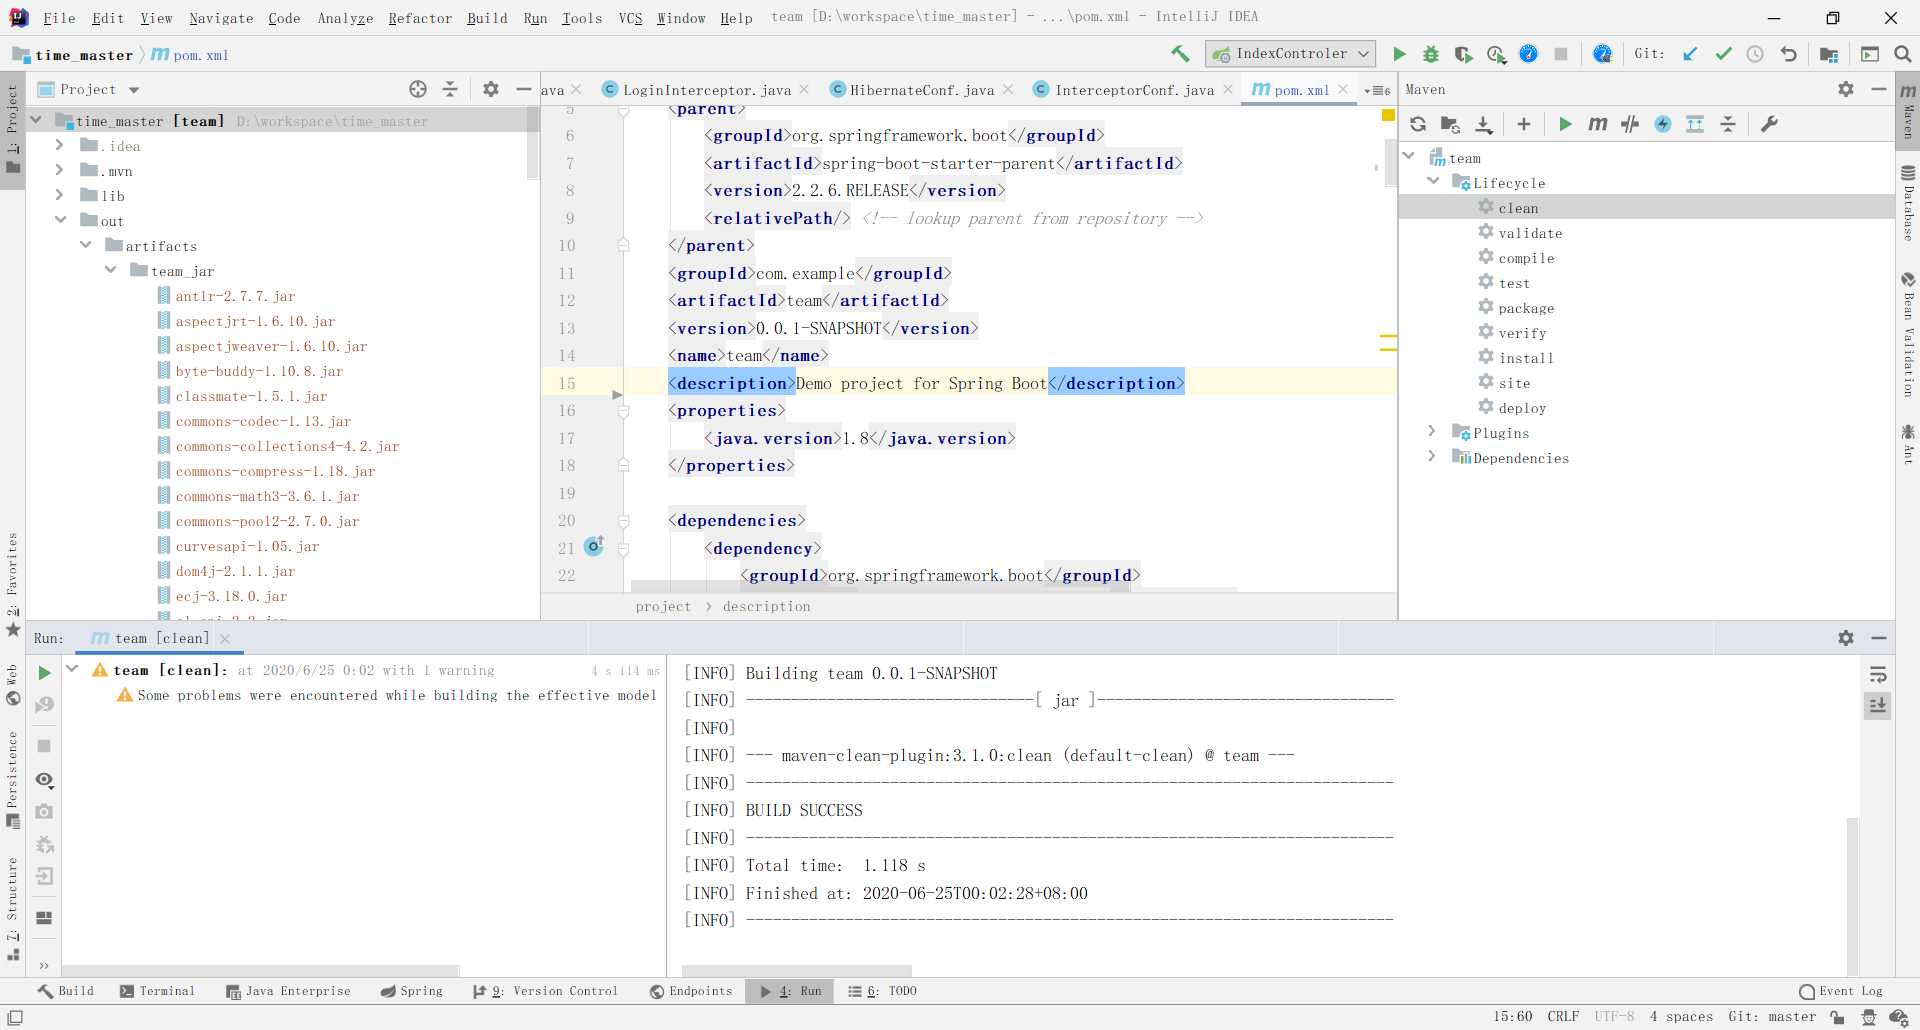
Task: Open the Analyze menu
Action: coord(345,18)
